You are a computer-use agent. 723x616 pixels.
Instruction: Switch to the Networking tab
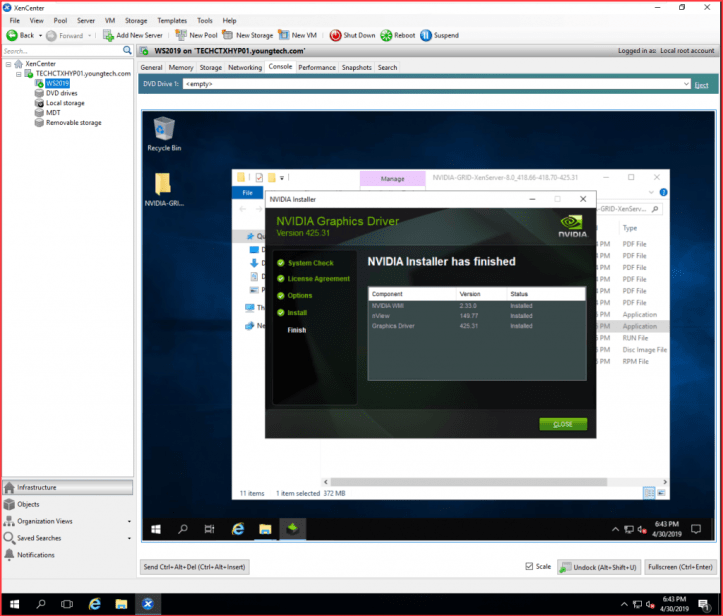click(x=245, y=67)
